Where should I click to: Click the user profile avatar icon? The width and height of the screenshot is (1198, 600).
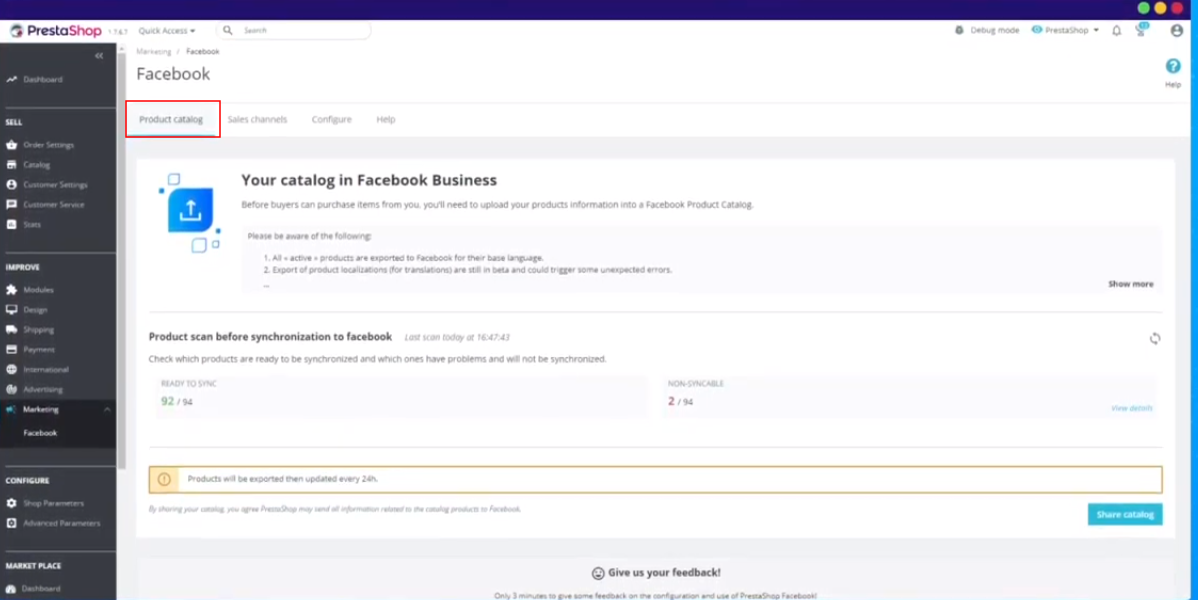[x=1176, y=31]
